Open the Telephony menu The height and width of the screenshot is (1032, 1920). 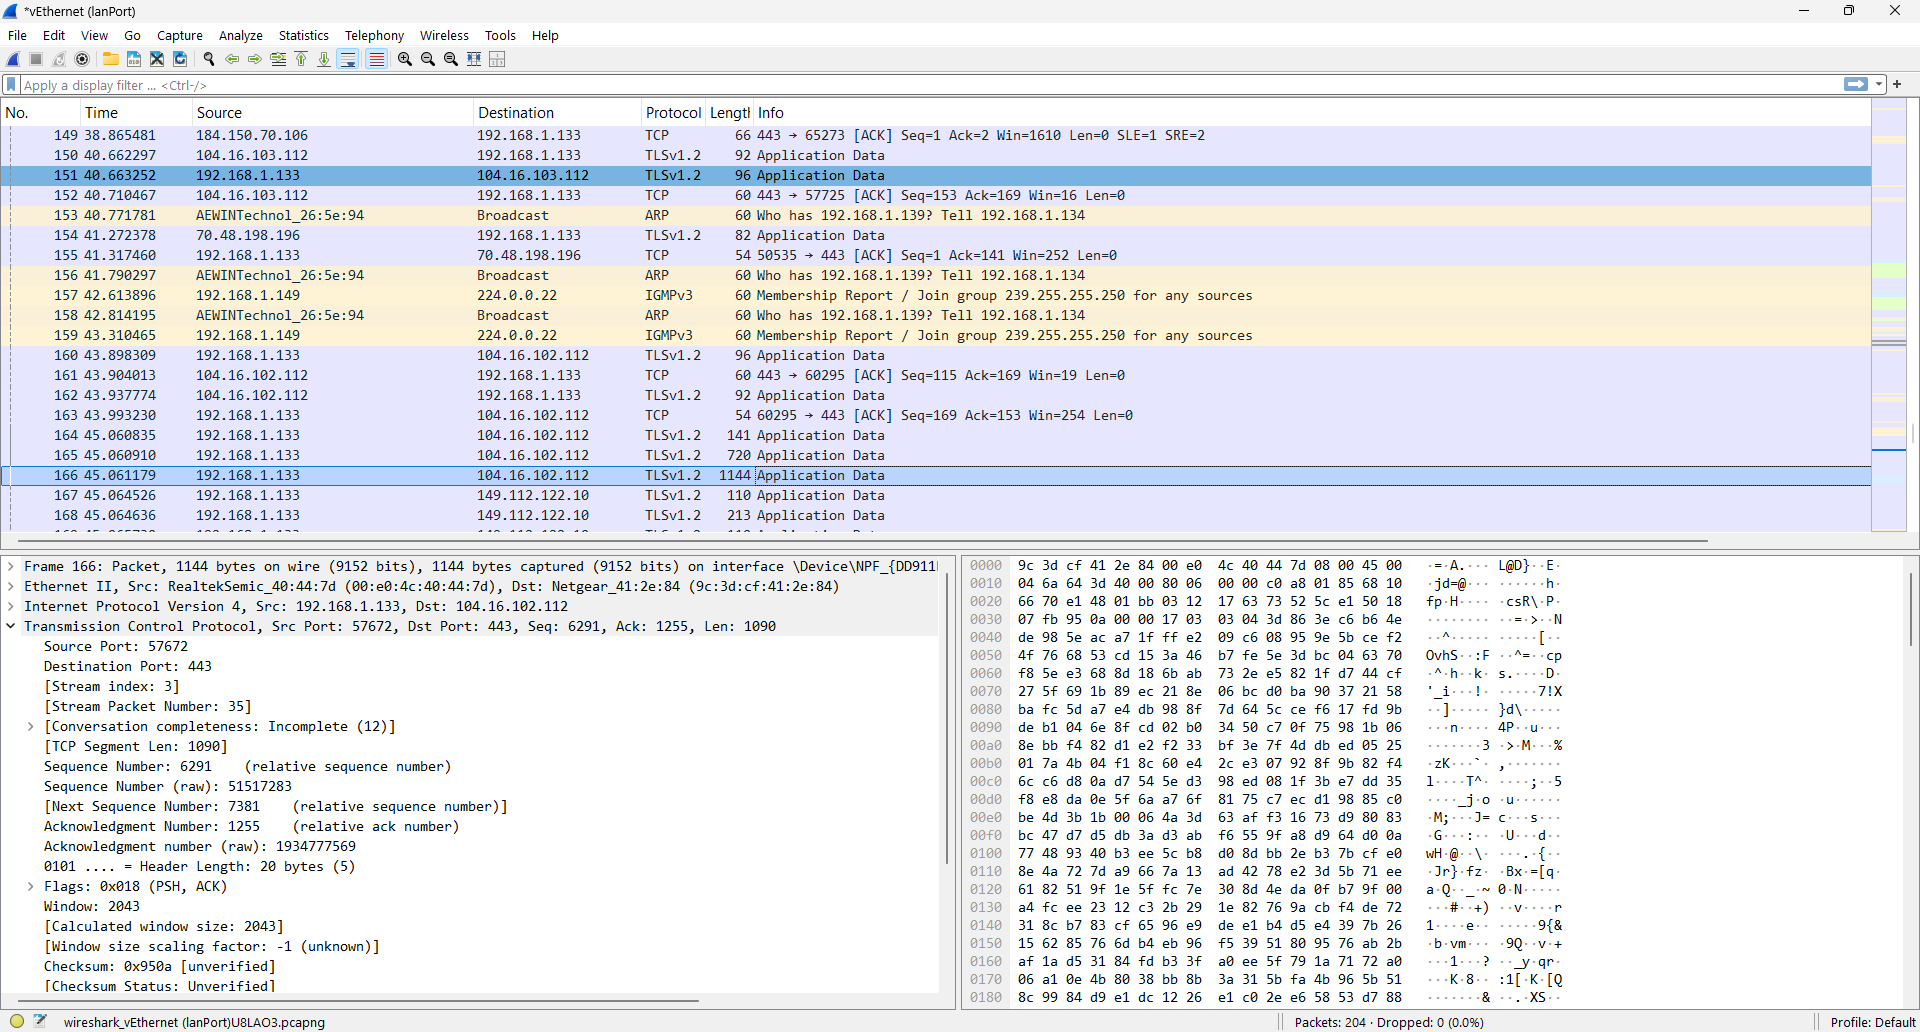tap(375, 35)
